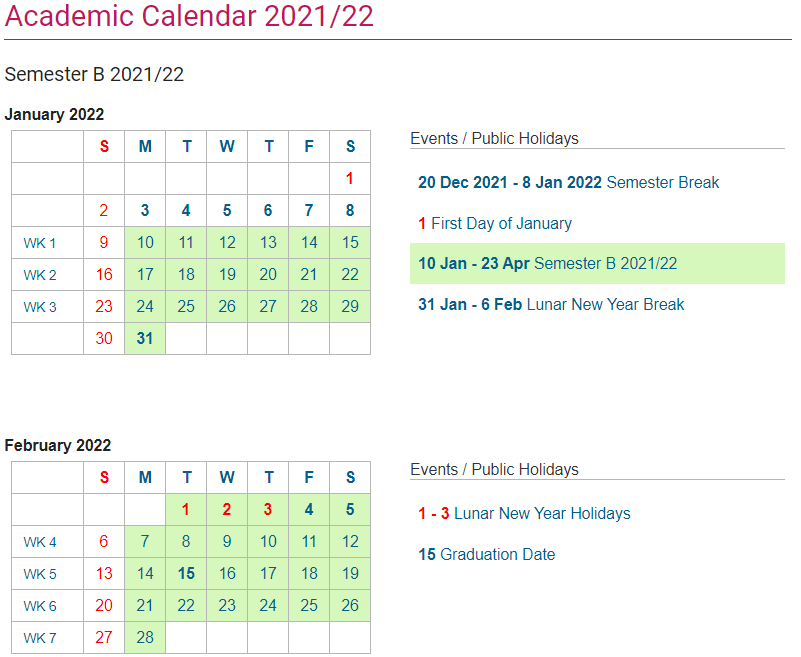The height and width of the screenshot is (657, 801).
Task: Click the red date 2 in February
Action: (227, 510)
